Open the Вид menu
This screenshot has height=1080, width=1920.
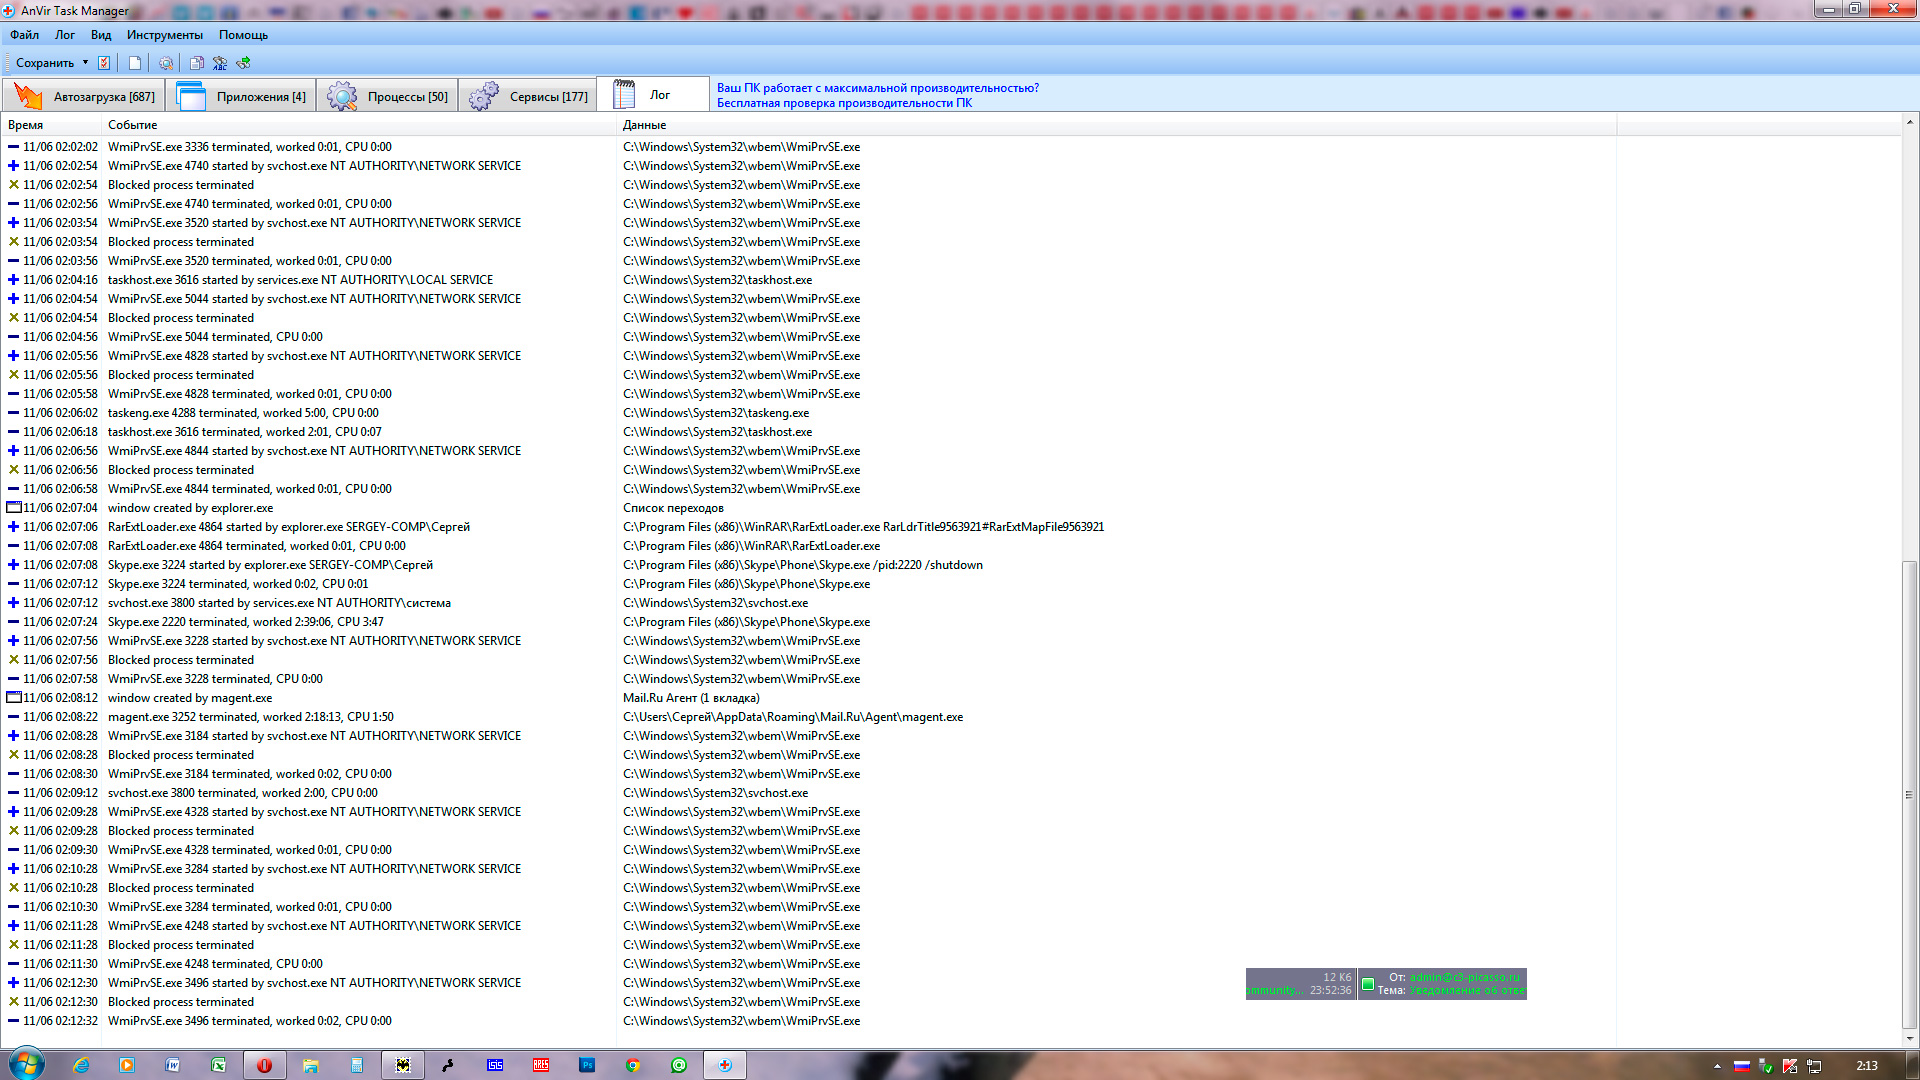101,35
